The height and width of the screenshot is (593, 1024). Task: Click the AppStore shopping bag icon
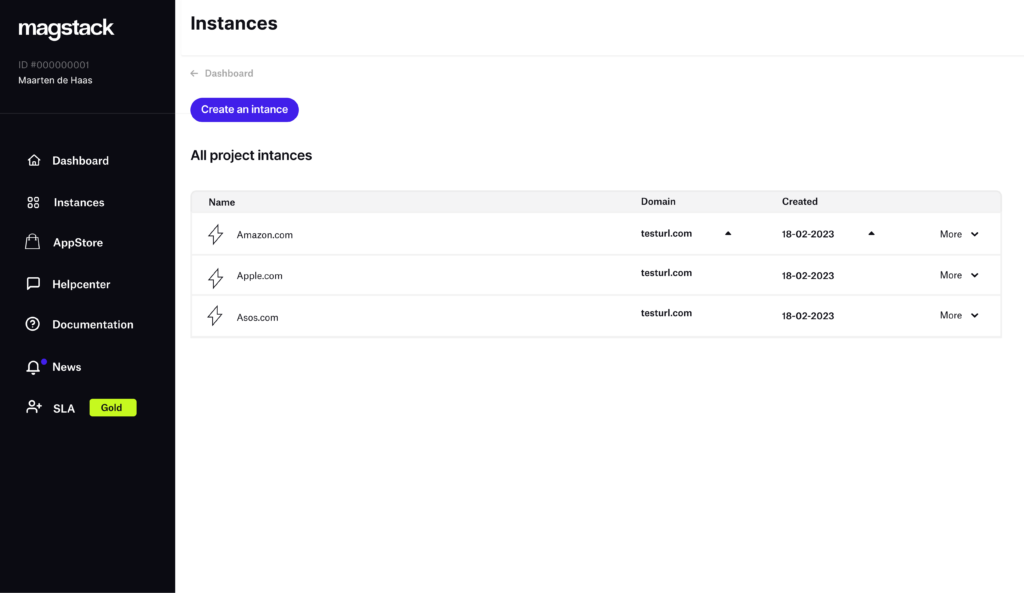pyautogui.click(x=34, y=243)
